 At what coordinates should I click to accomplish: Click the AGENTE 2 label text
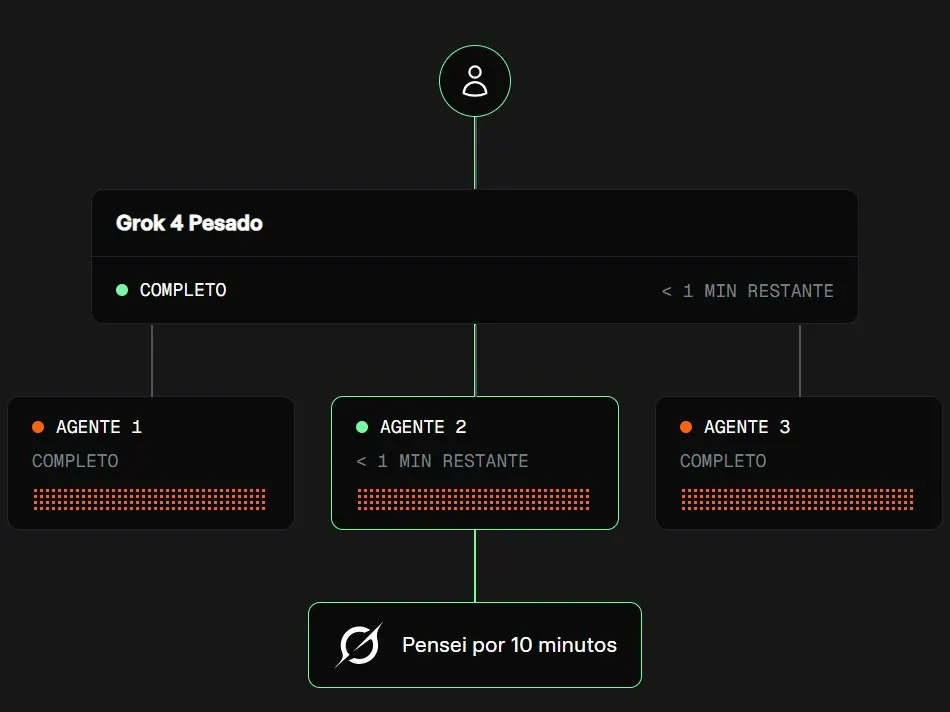423,427
